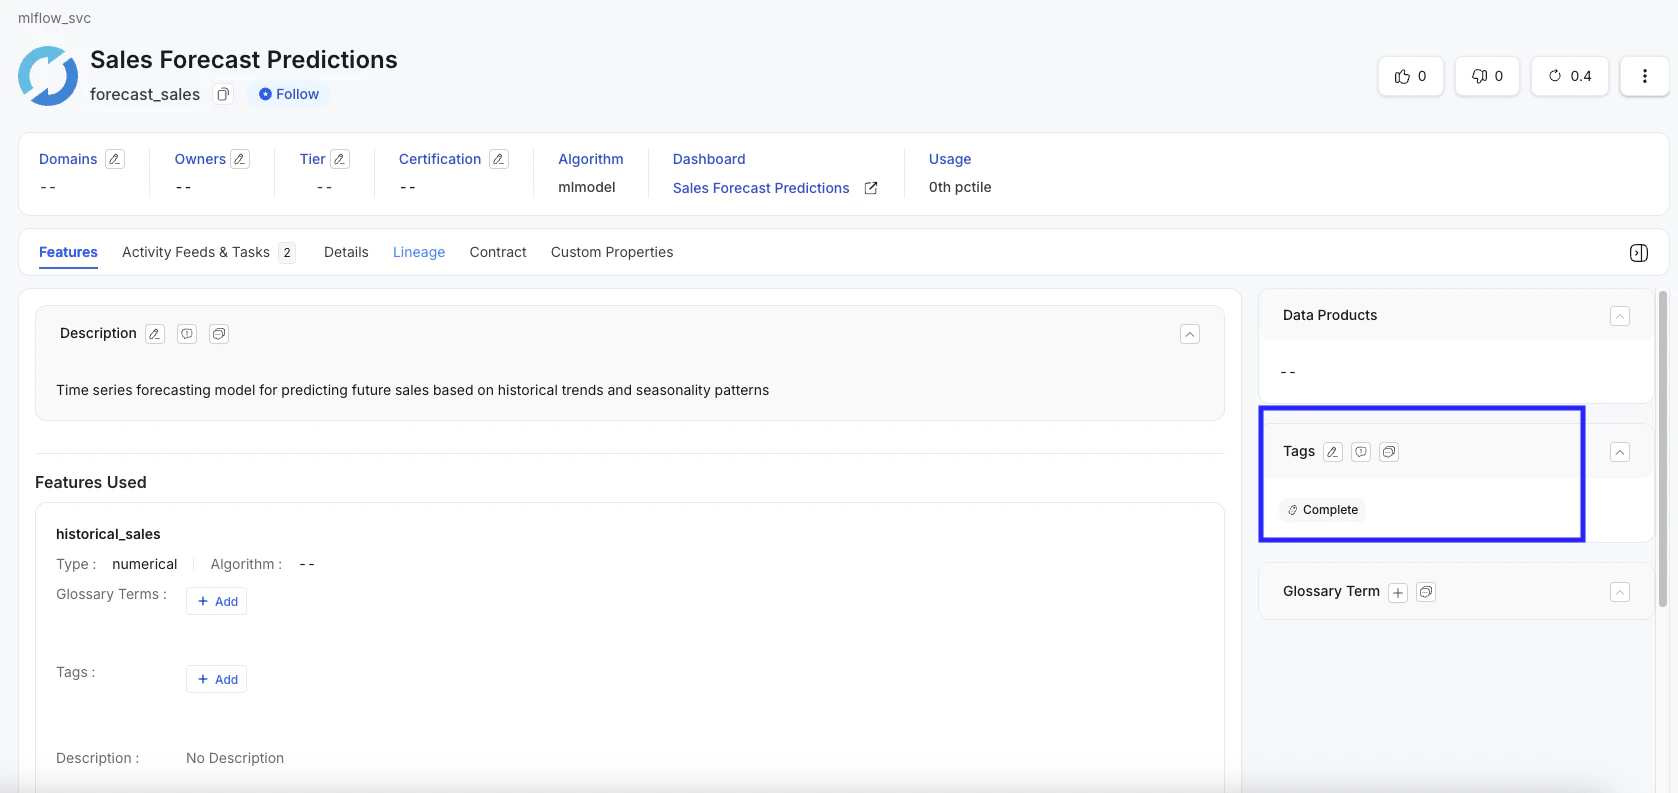Collapse the Data Products panel
The image size is (1678, 793).
[1620, 316]
